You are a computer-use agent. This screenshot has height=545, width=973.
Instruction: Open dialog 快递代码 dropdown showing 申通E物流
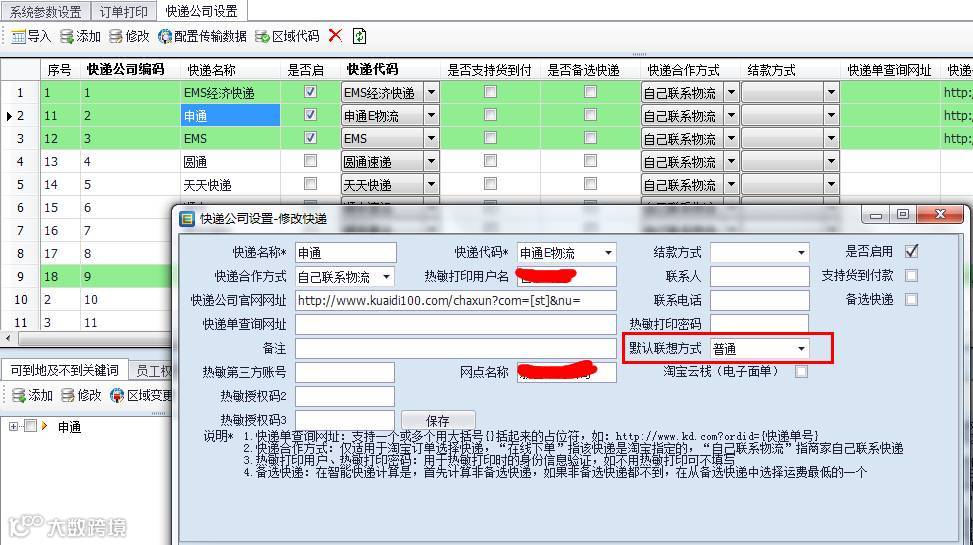point(608,253)
